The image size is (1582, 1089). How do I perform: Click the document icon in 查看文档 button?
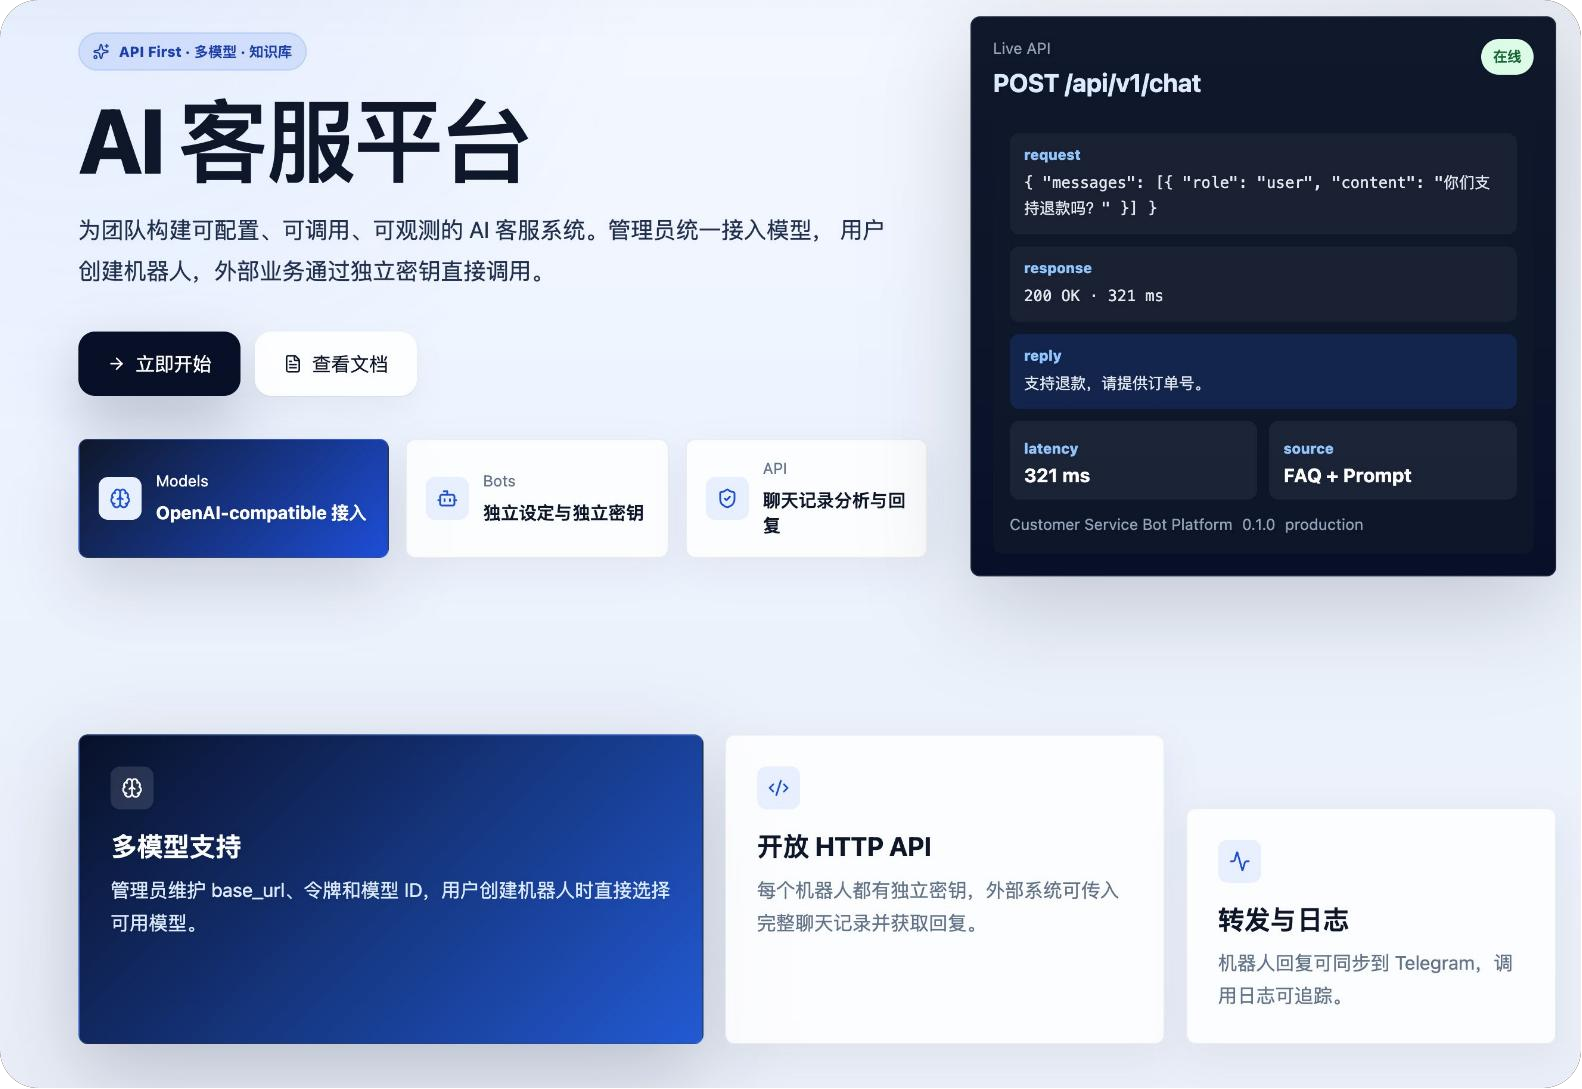tap(293, 364)
